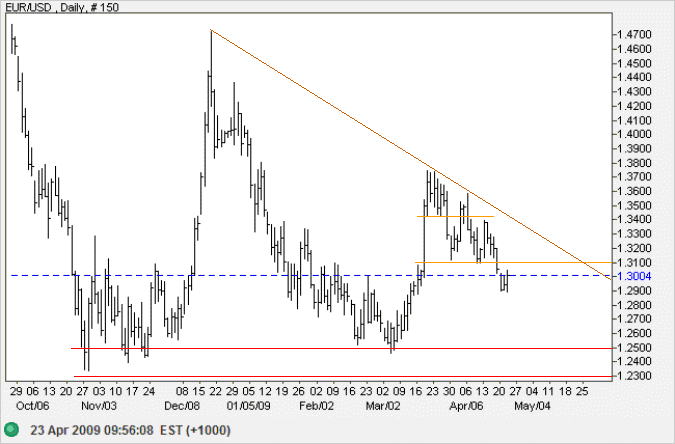Viewport: 675px width, 444px height.
Task: Click the 1.3700 price axis label
Action: click(635, 177)
